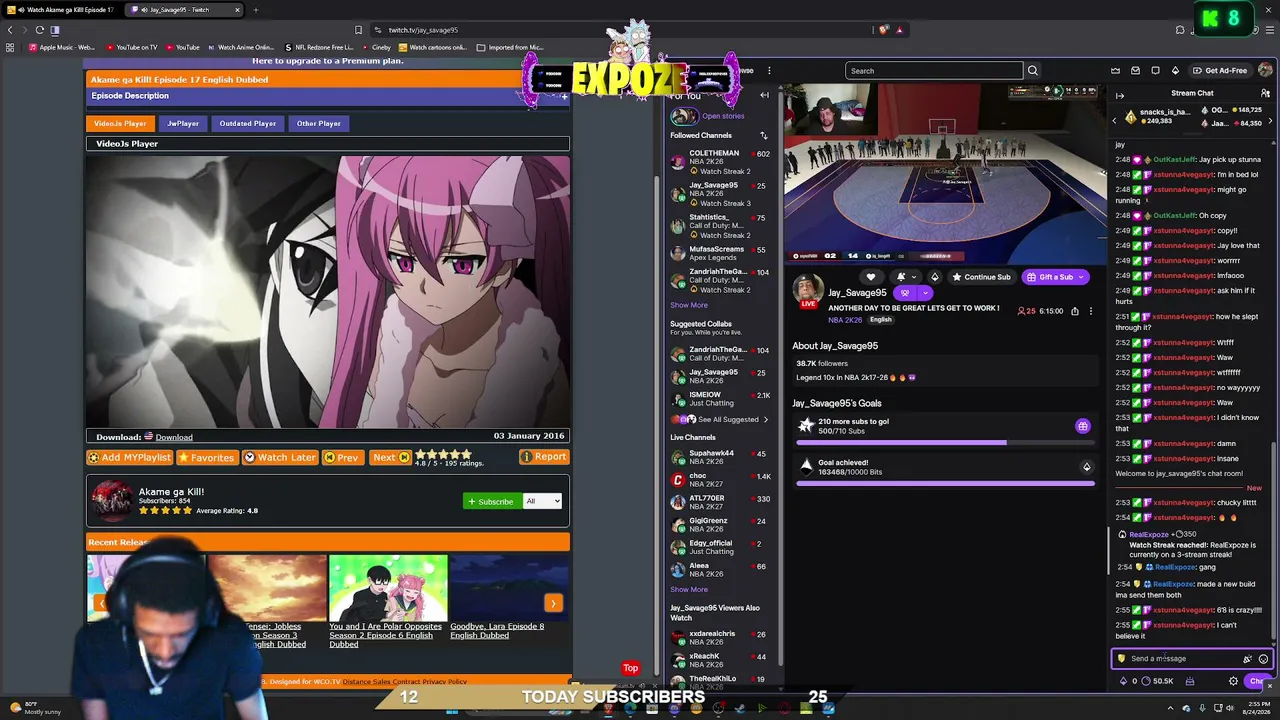Go to the Prev episode
The width and height of the screenshot is (1280, 720).
coord(342,457)
